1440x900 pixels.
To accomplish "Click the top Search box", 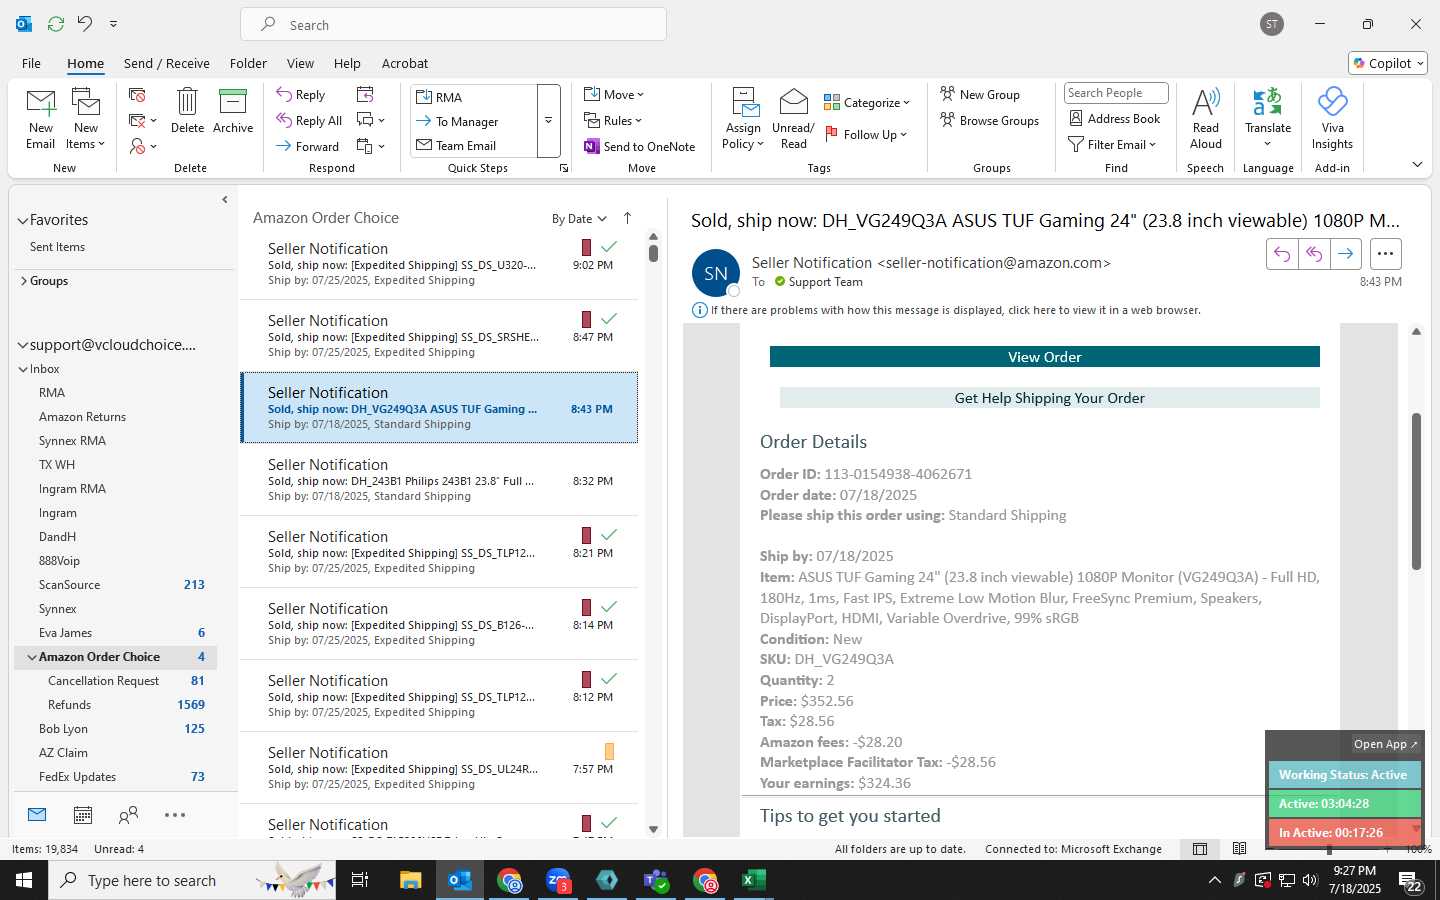I will (x=453, y=25).
